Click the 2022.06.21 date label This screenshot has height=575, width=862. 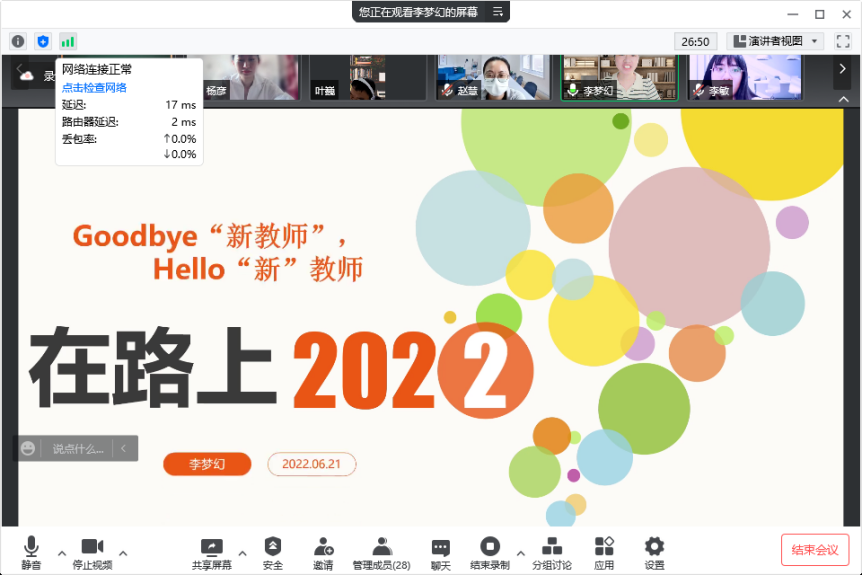coord(312,464)
